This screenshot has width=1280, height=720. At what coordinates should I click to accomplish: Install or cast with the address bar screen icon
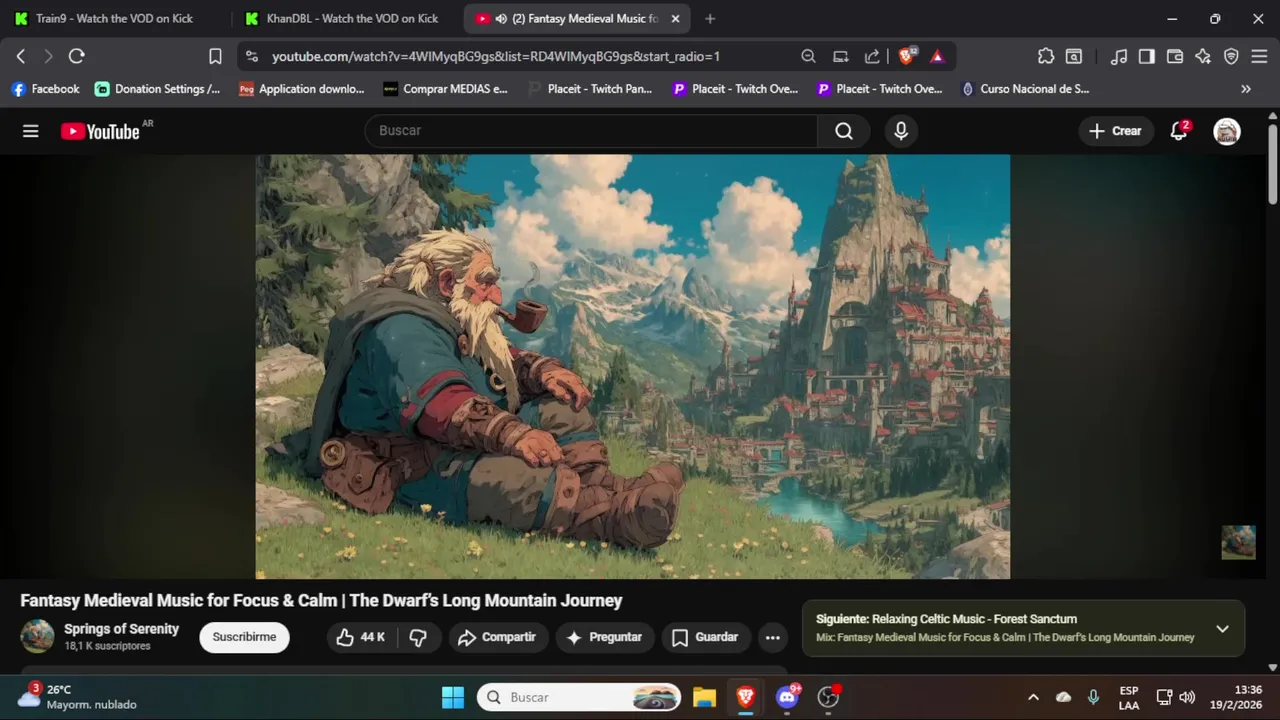(x=841, y=56)
